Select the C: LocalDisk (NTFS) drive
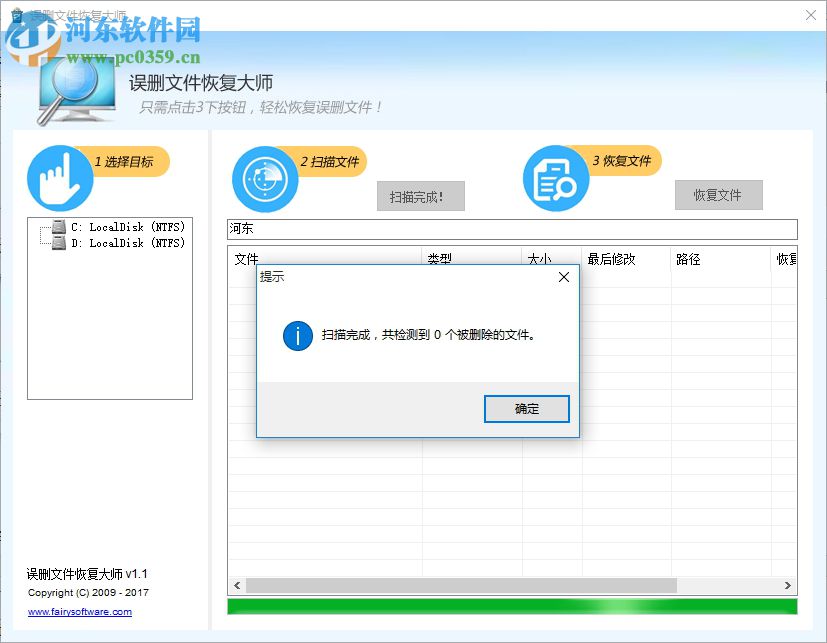The height and width of the screenshot is (643, 827). [130, 227]
